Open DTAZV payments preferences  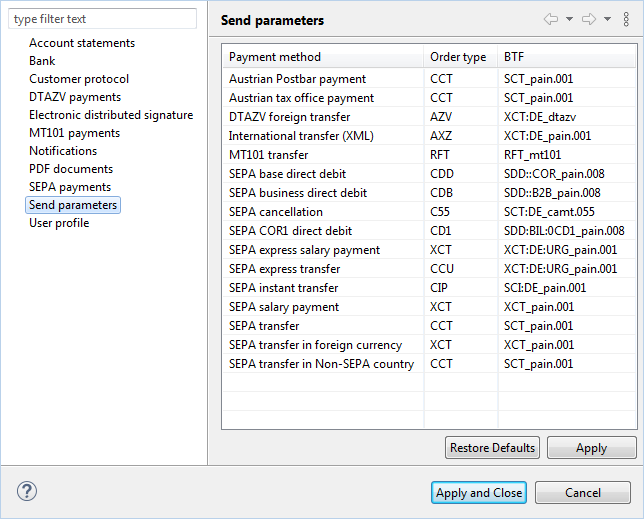tap(75, 97)
